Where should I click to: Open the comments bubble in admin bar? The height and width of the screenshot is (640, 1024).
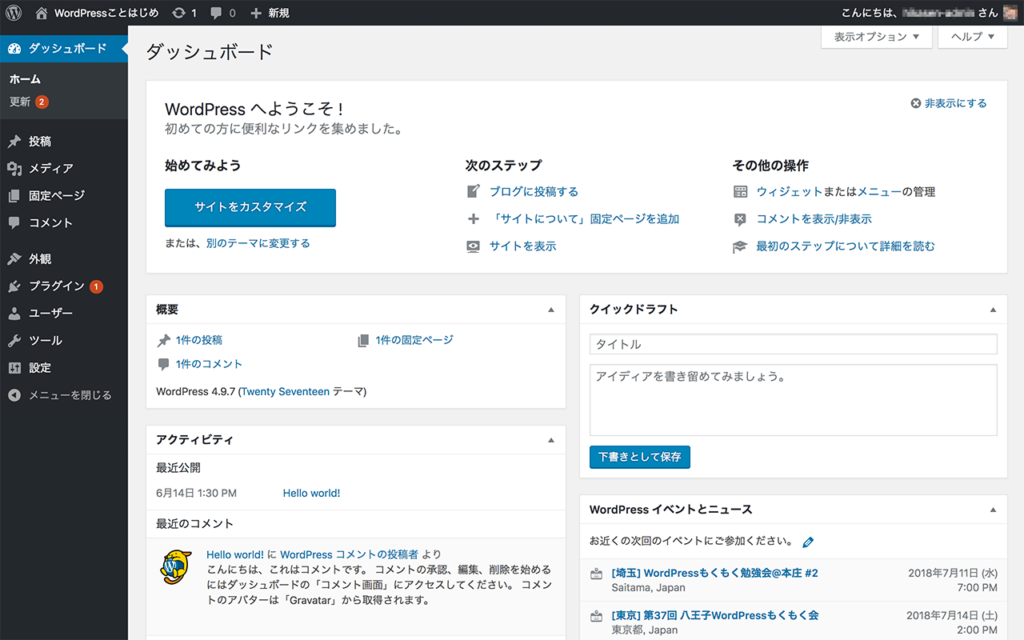point(216,13)
